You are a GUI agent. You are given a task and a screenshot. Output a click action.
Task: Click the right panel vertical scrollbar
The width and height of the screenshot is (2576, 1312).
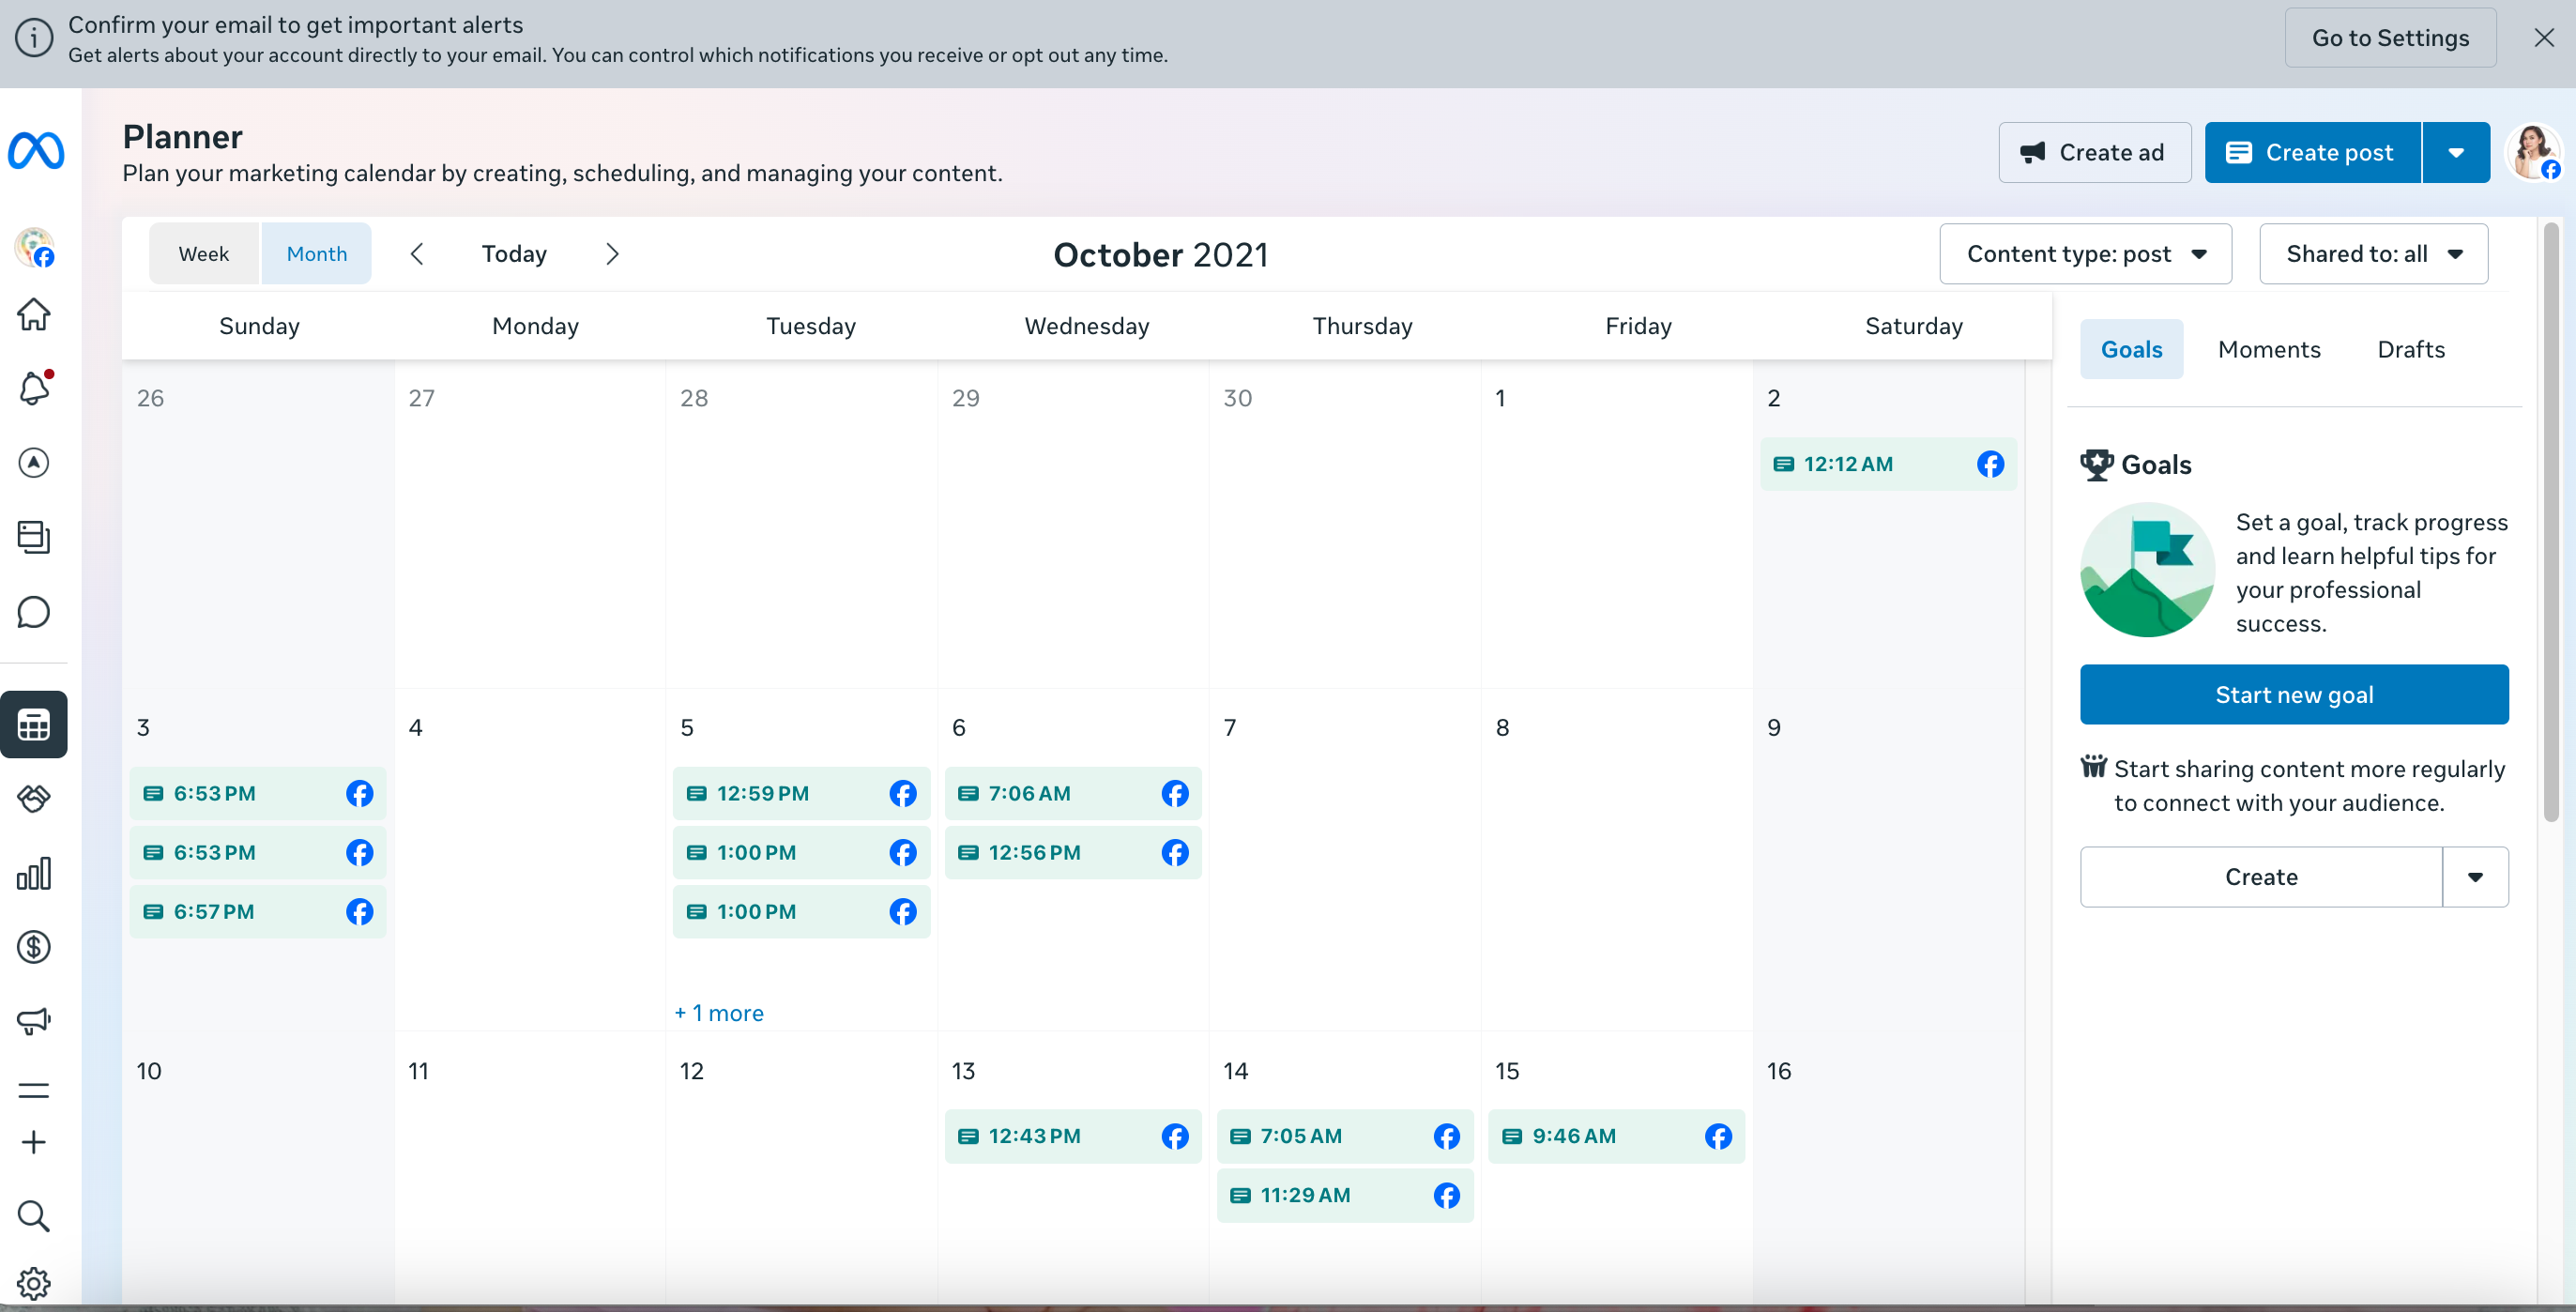(2550, 521)
